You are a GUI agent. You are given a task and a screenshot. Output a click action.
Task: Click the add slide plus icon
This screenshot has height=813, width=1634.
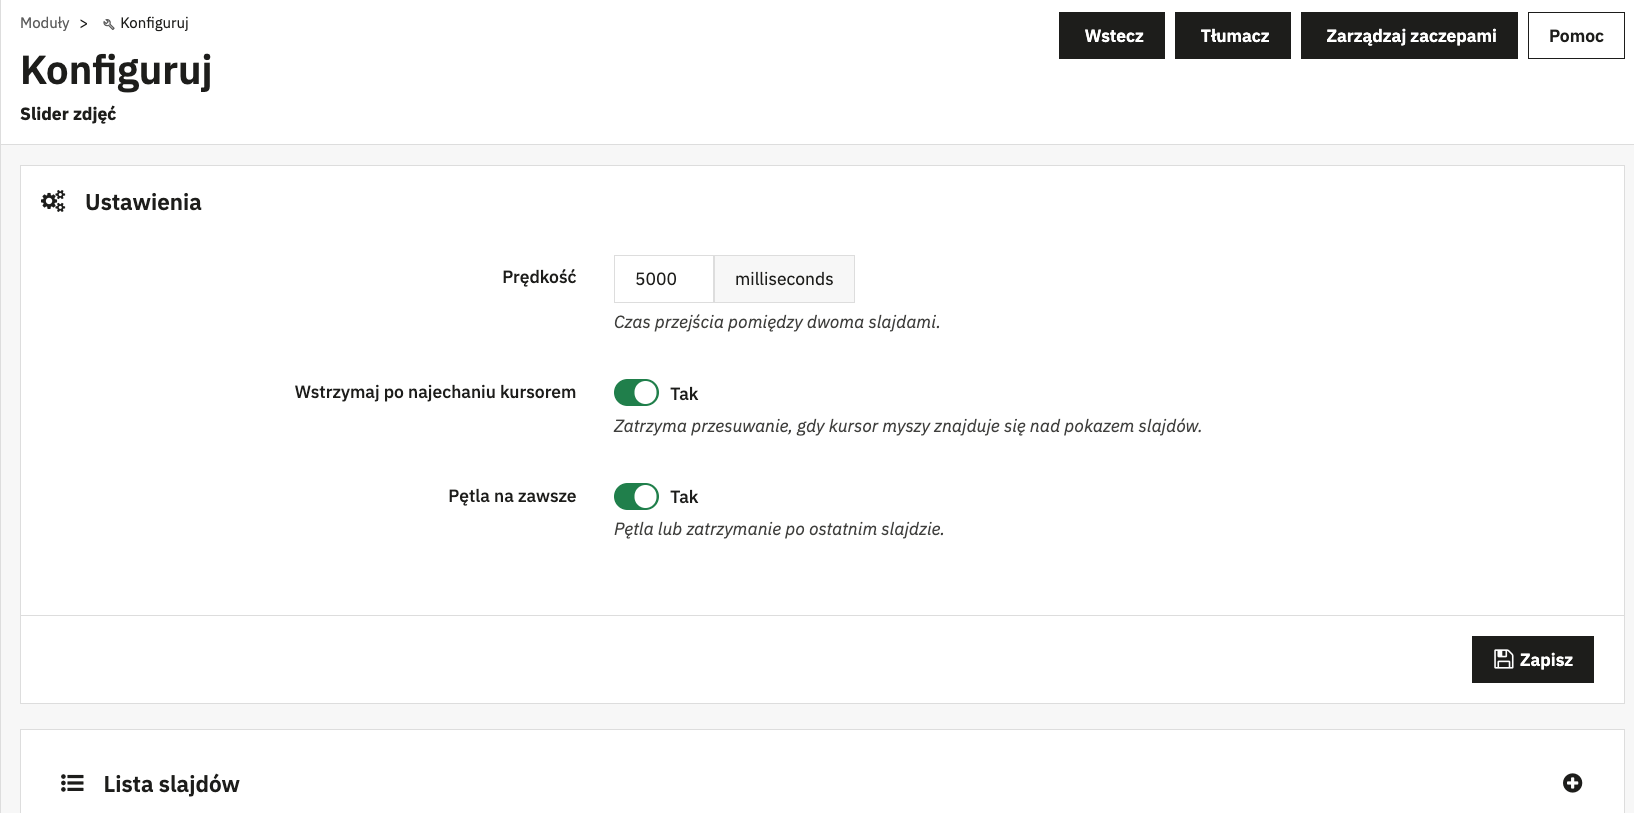[x=1572, y=783]
